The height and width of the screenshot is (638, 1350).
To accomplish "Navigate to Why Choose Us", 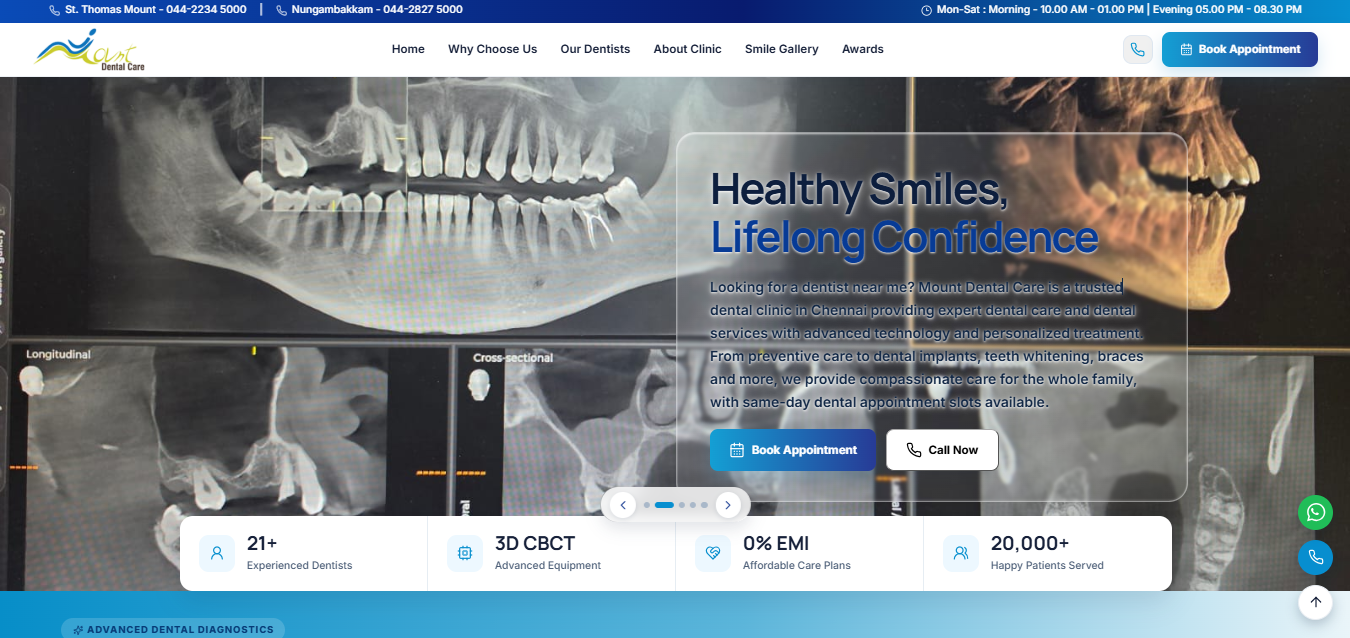I will [x=492, y=49].
